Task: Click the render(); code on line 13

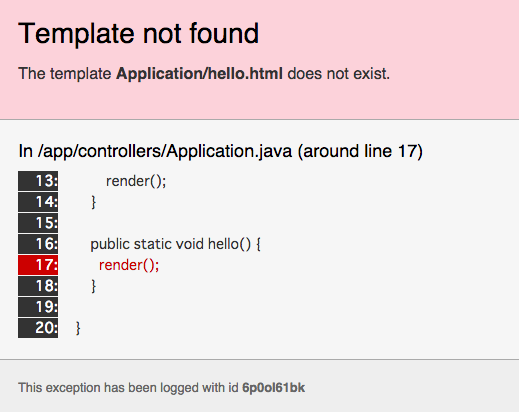Action: (136, 181)
